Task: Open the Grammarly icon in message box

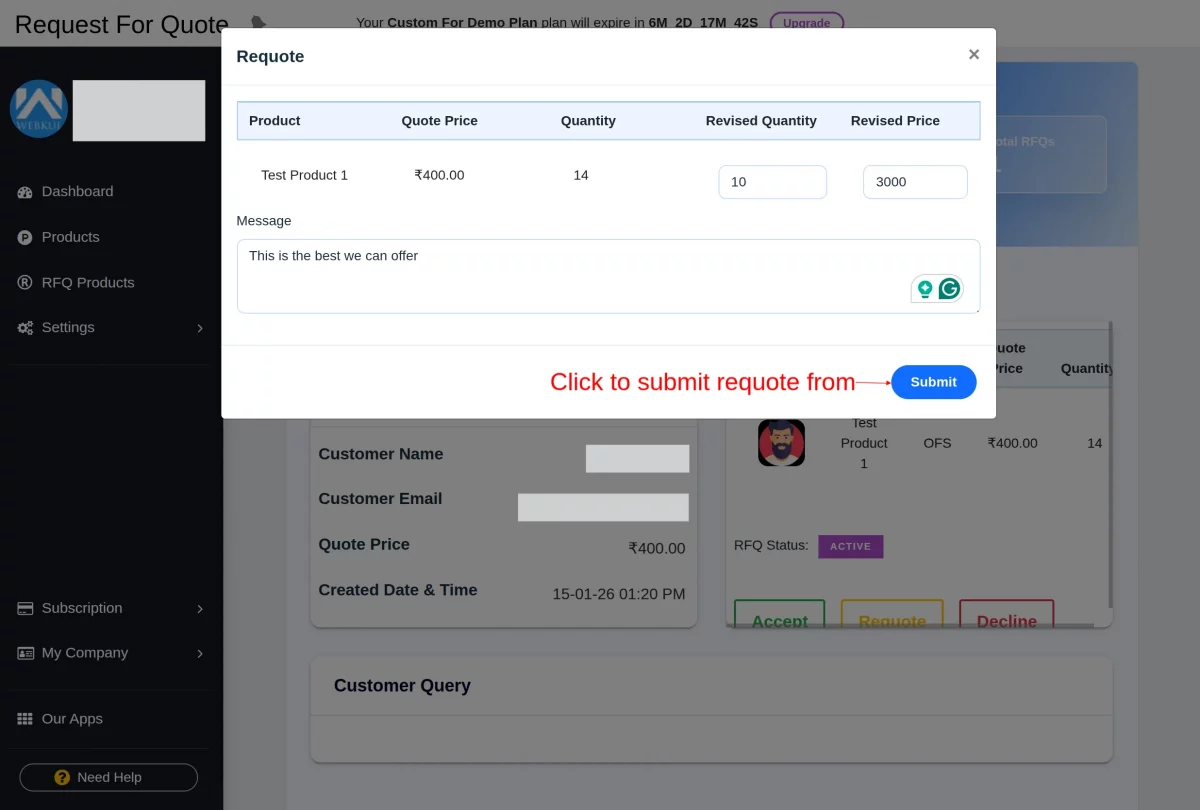Action: tap(949, 289)
